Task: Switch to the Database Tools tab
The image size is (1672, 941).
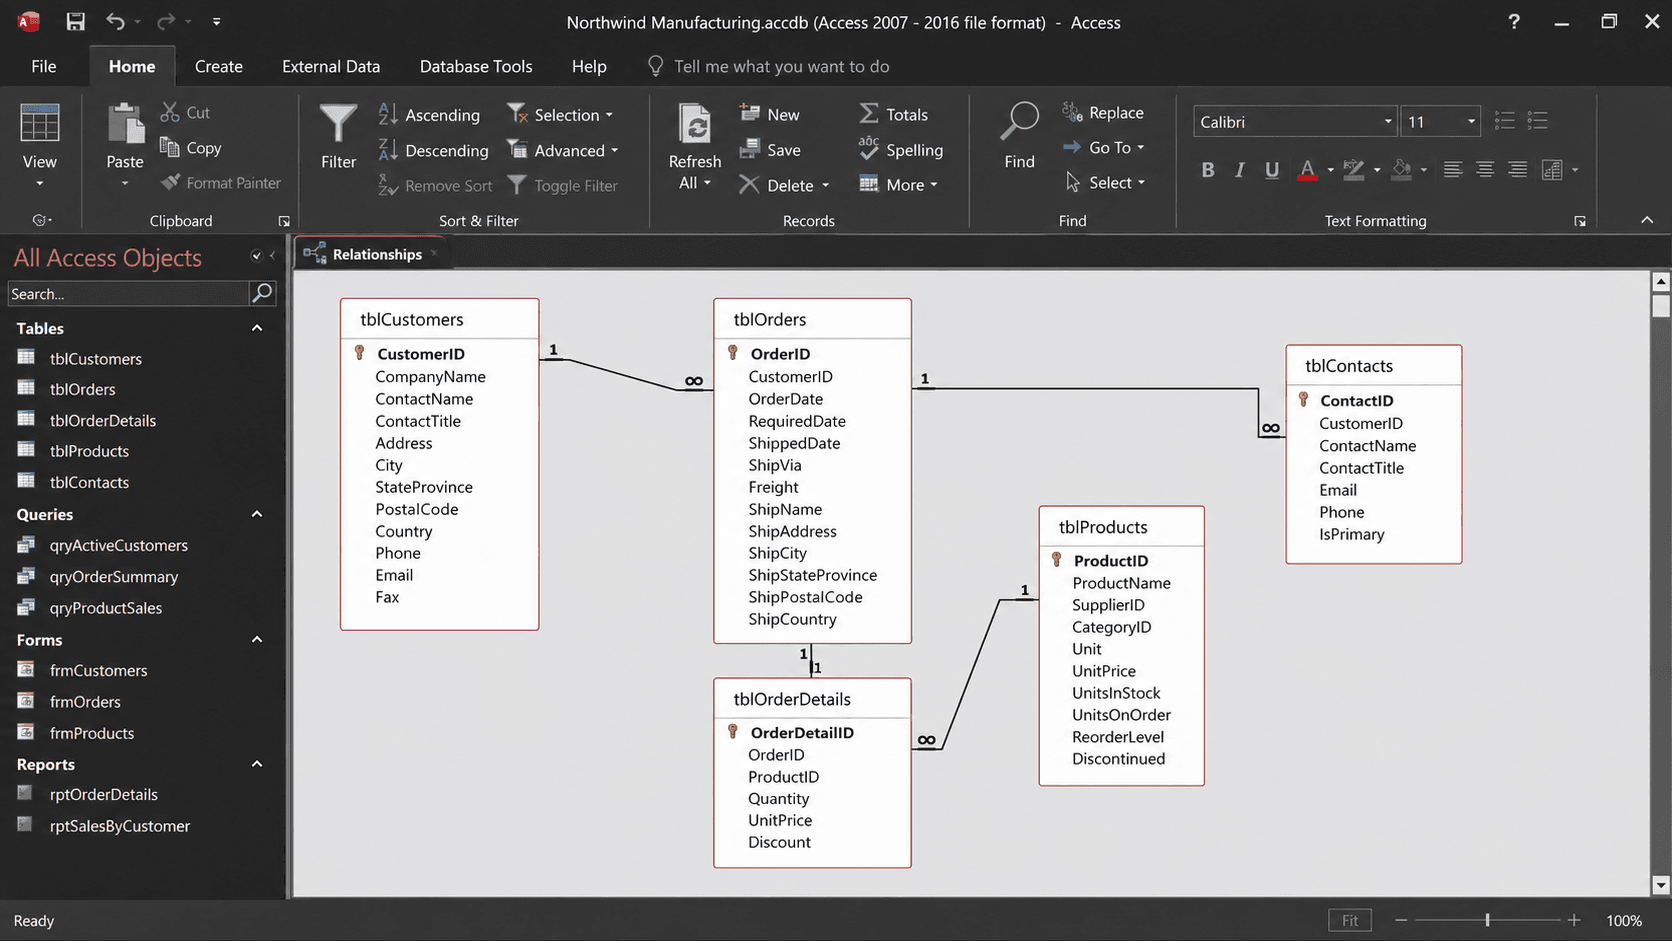Action: (x=476, y=66)
